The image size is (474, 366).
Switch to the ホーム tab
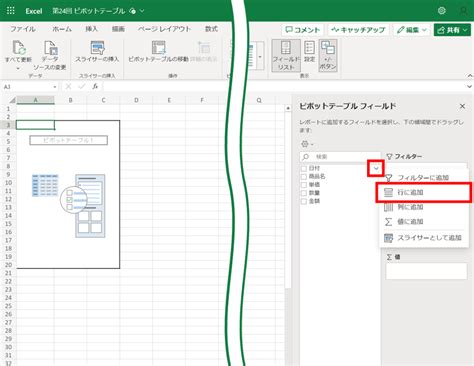tap(62, 29)
